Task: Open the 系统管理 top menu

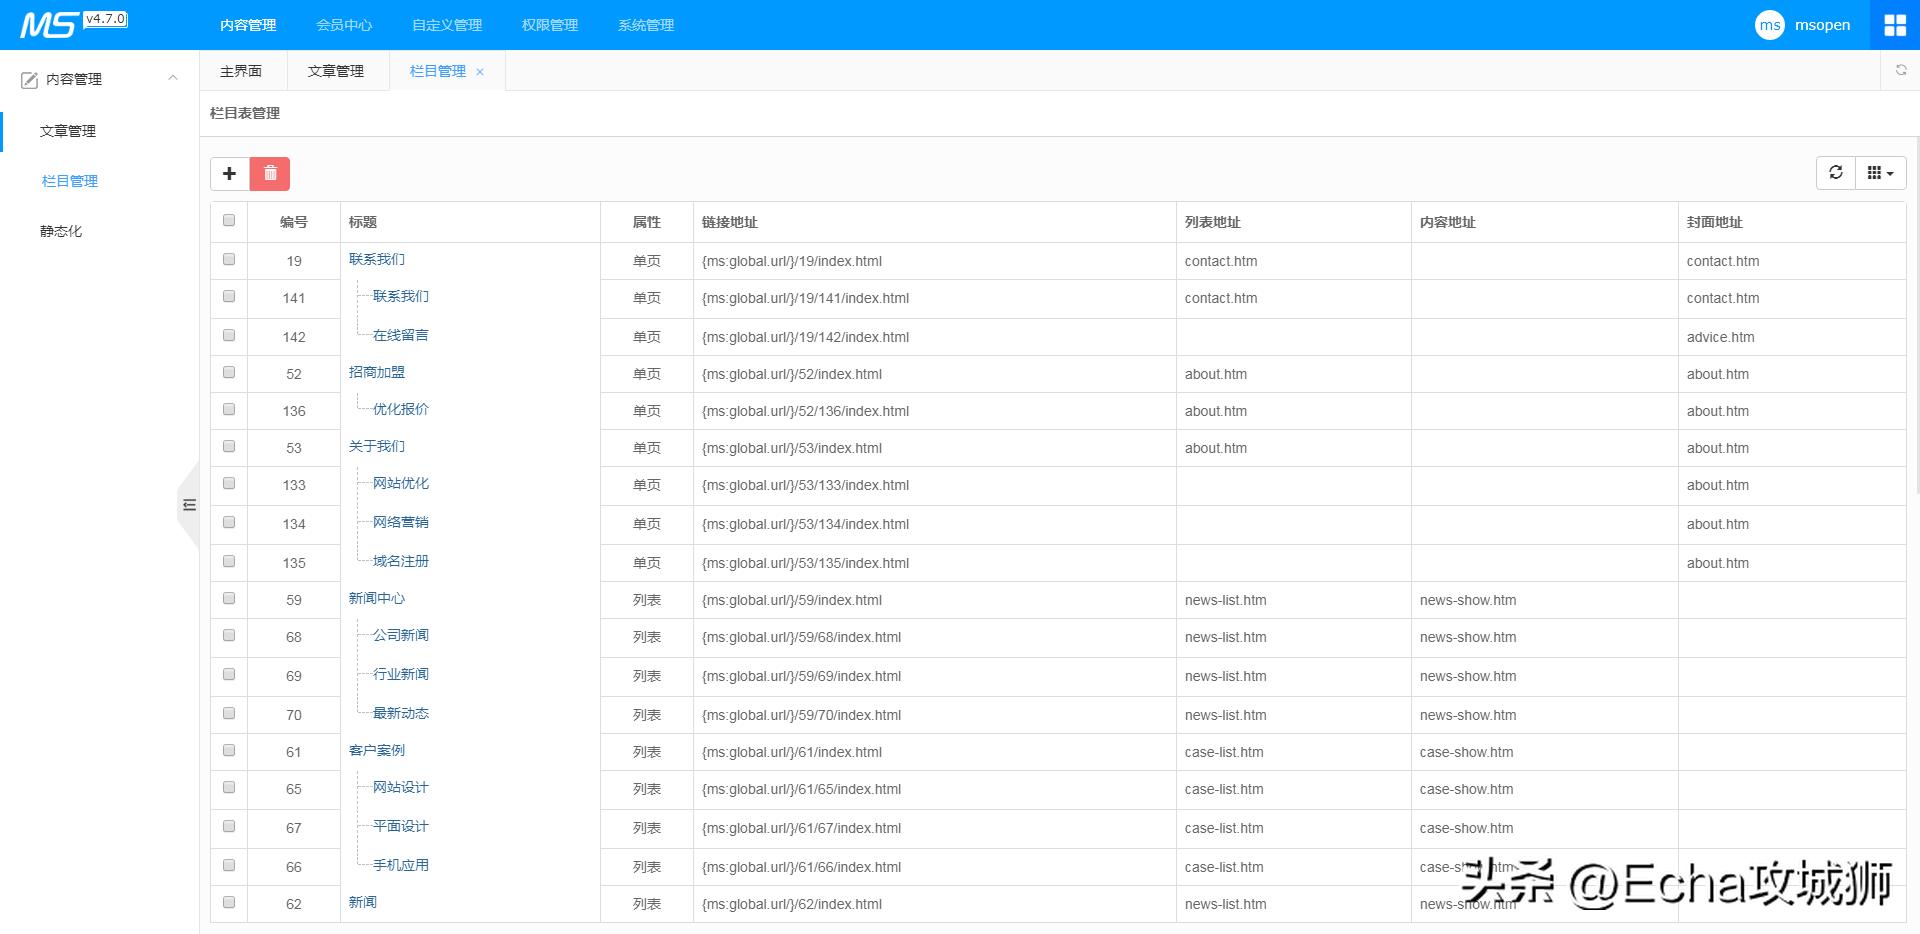Action: [x=646, y=25]
